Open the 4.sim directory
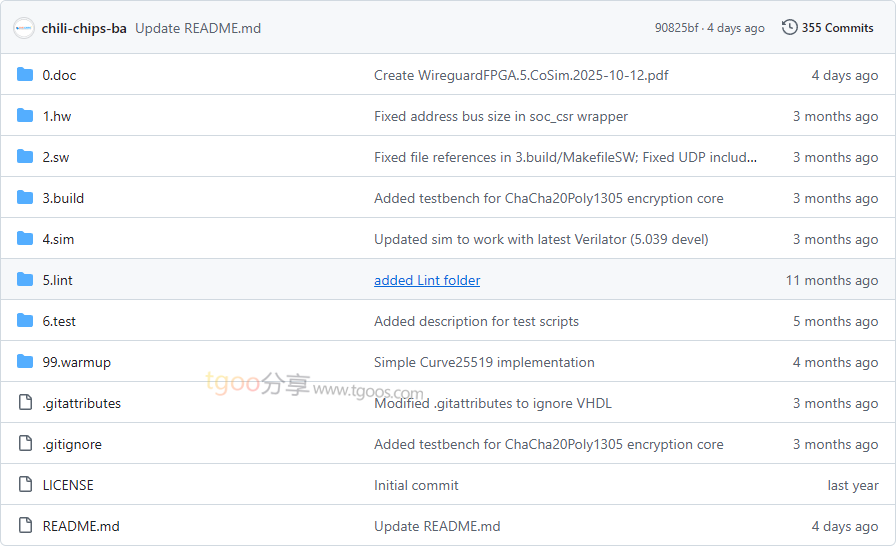 coord(58,239)
